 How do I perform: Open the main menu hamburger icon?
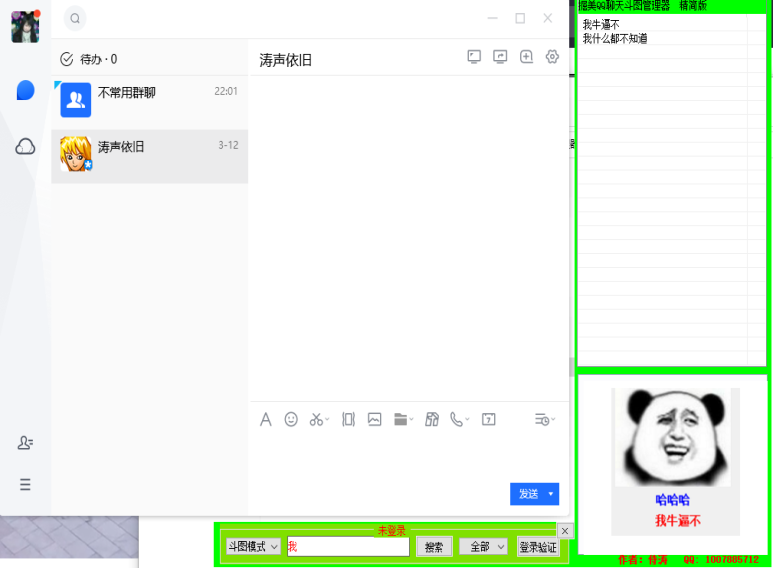coord(25,484)
